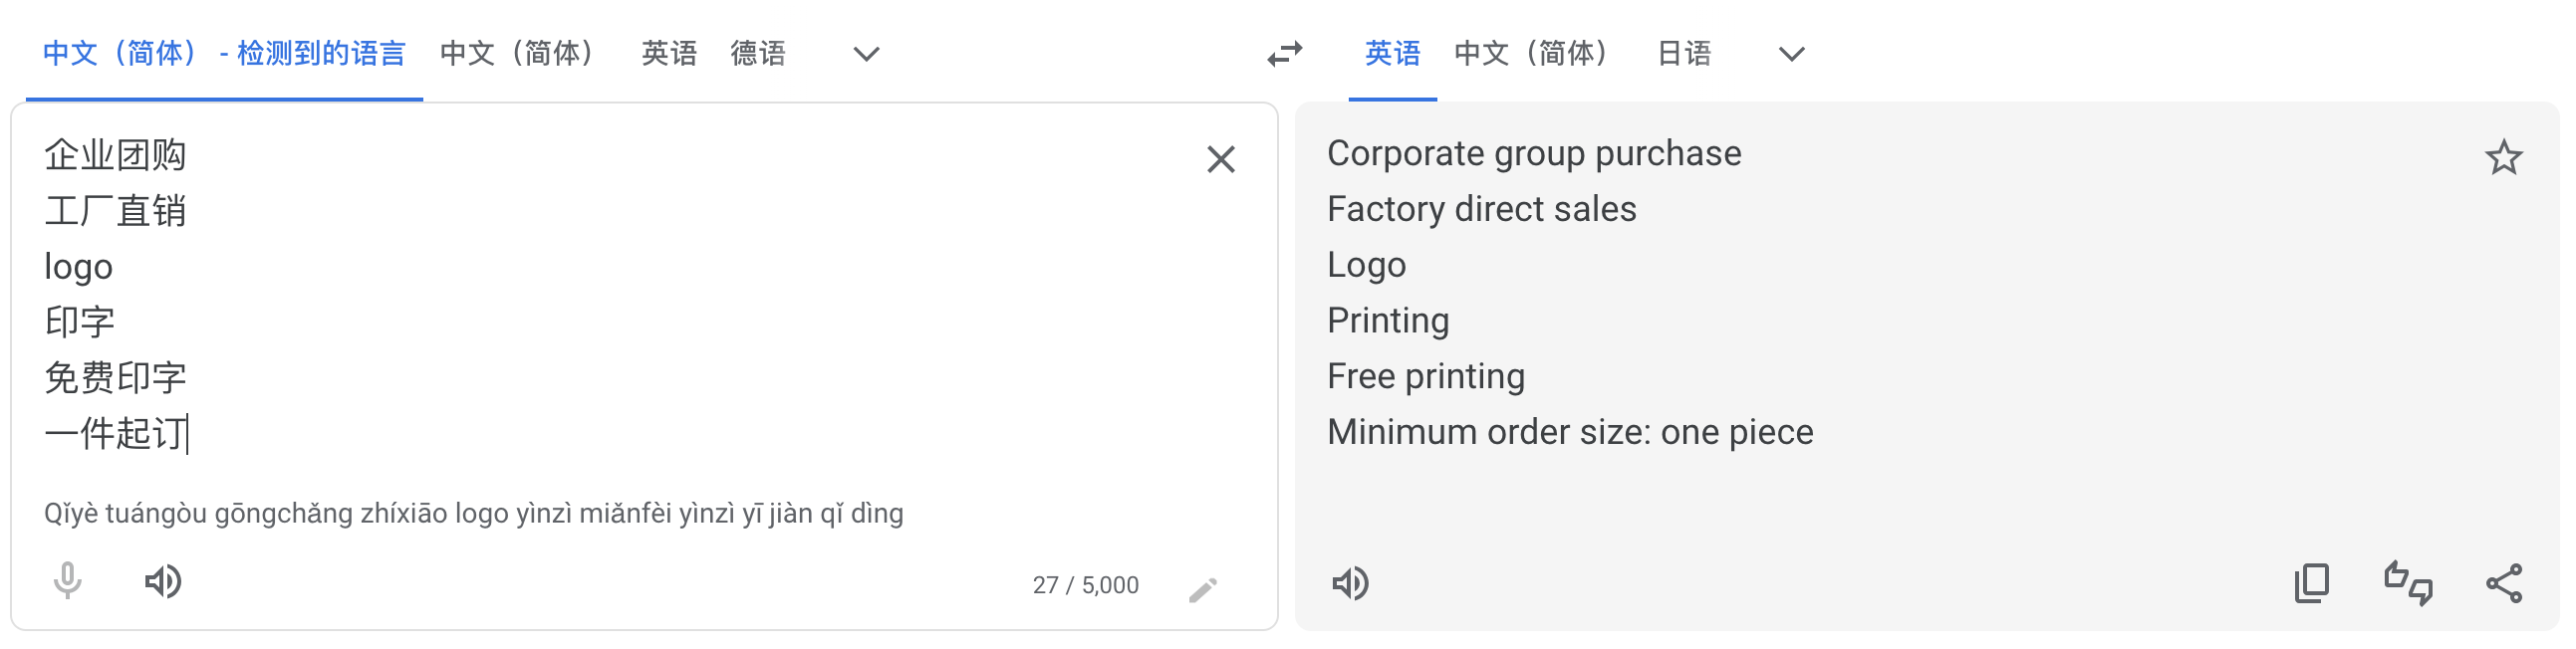Image resolution: width=2576 pixels, height=649 pixels.
Task: Rate this translation with thumbs feedback
Action: tap(2409, 583)
